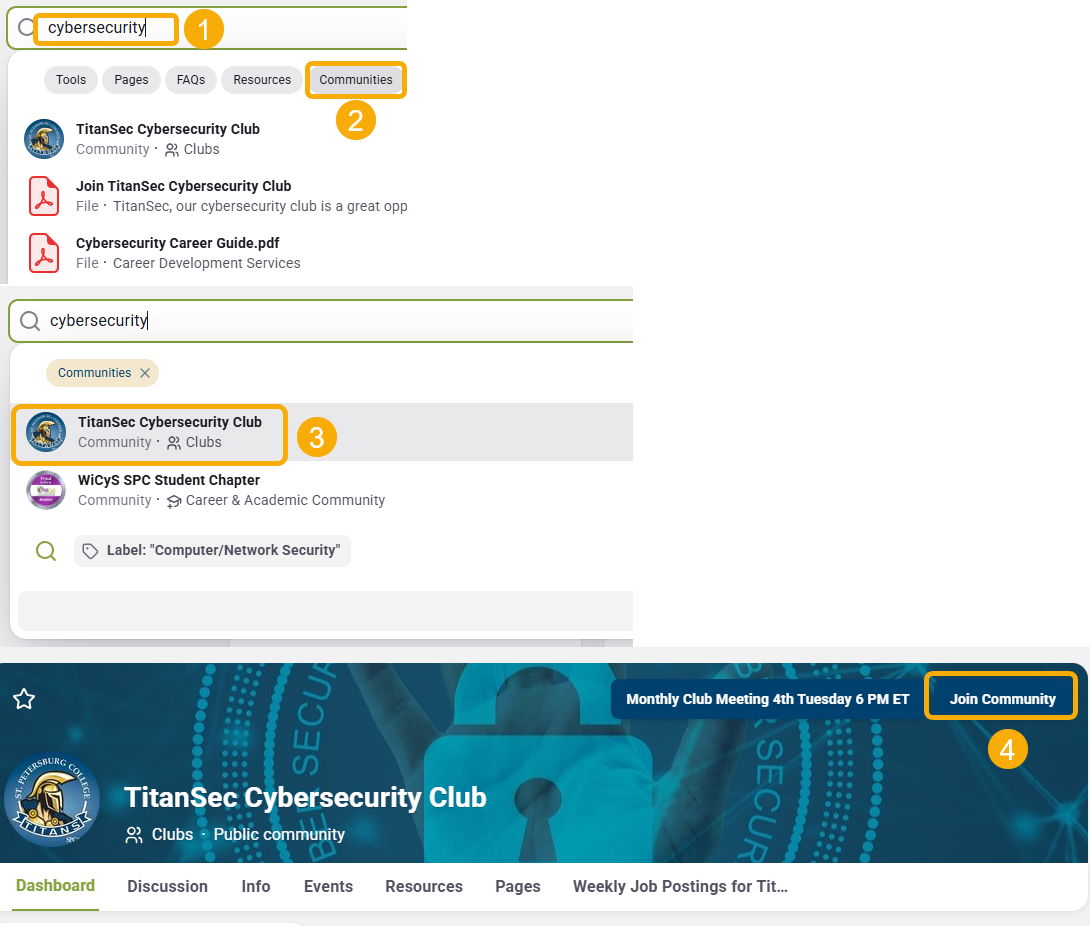Click the second search box with cybersecurity
1090x926 pixels.
(321, 320)
